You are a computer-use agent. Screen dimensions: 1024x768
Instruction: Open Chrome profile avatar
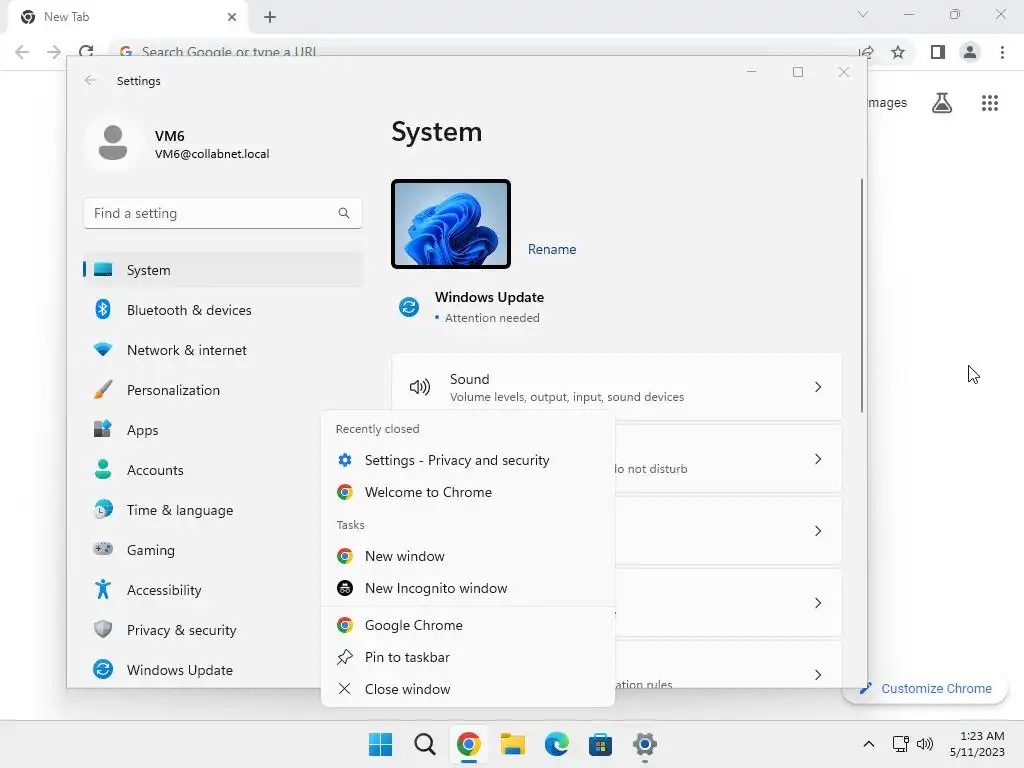(x=970, y=52)
